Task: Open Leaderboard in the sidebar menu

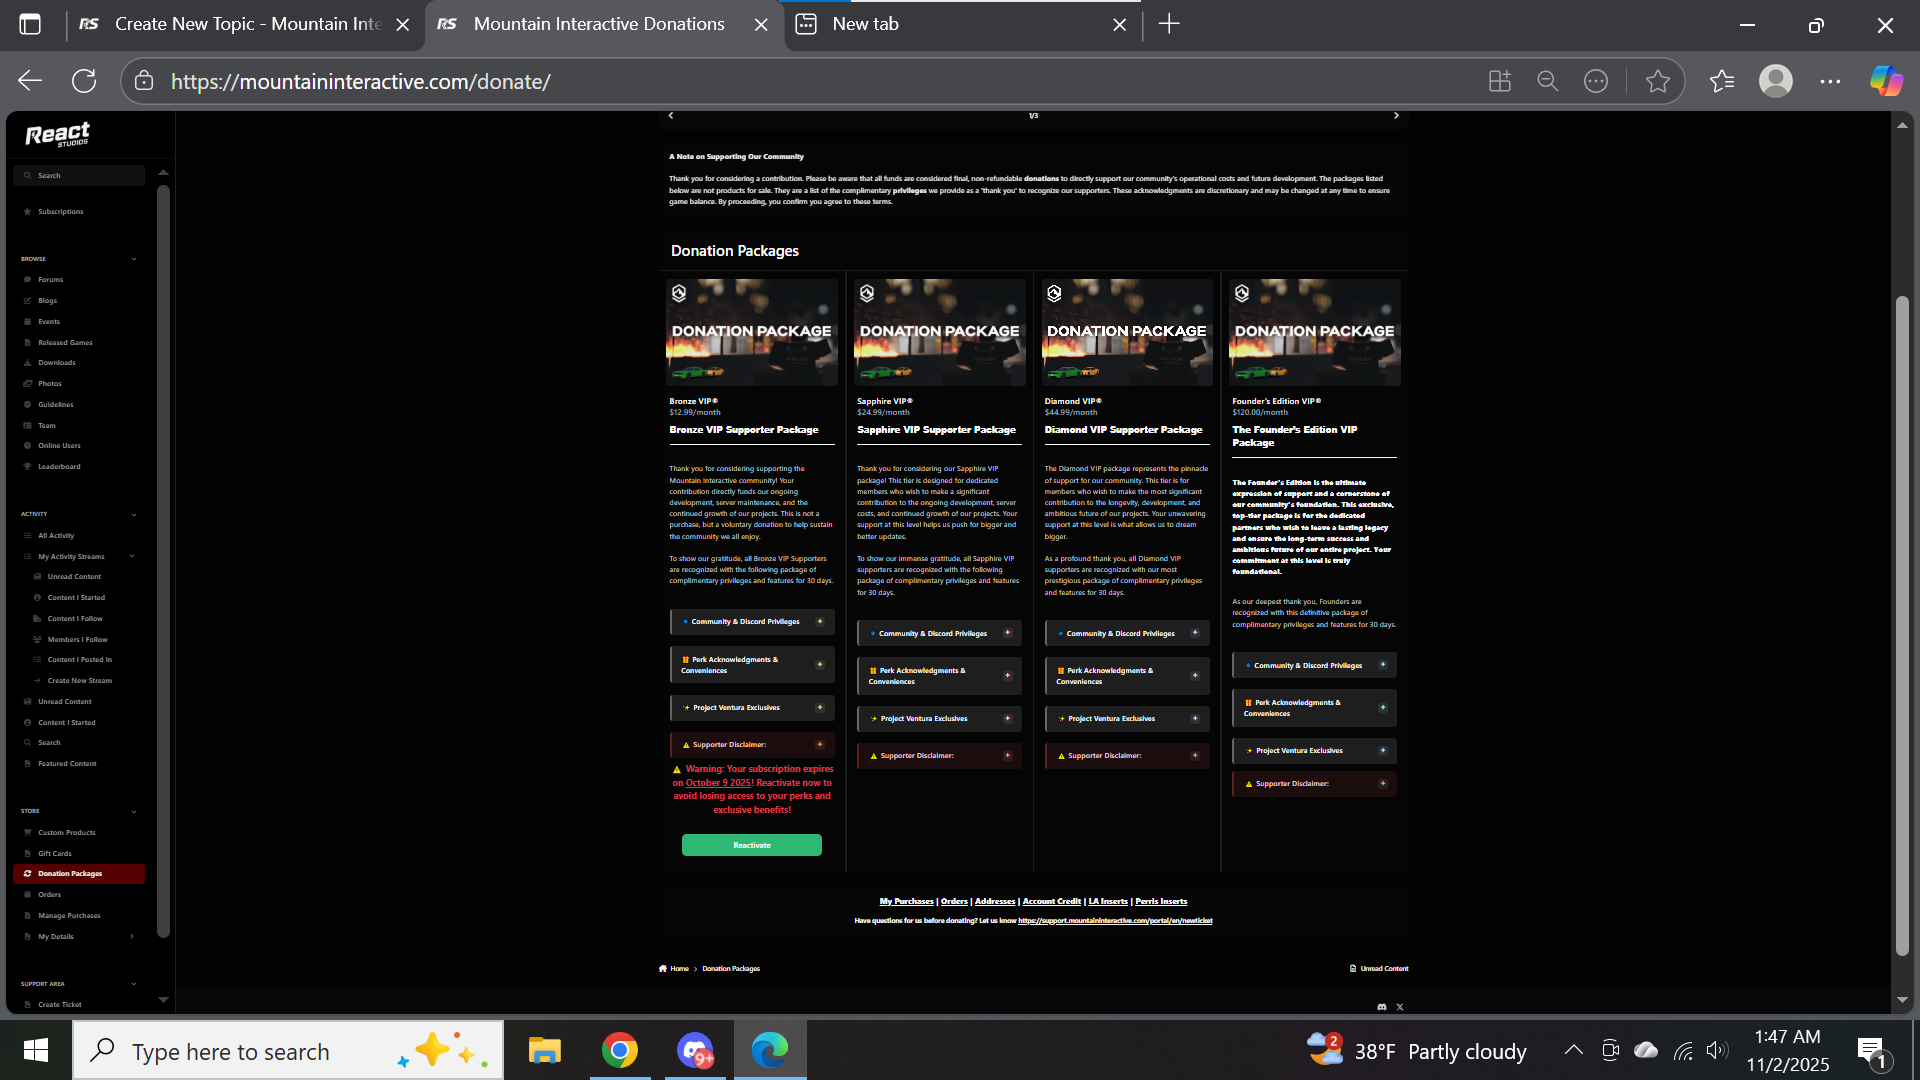Action: tap(59, 467)
